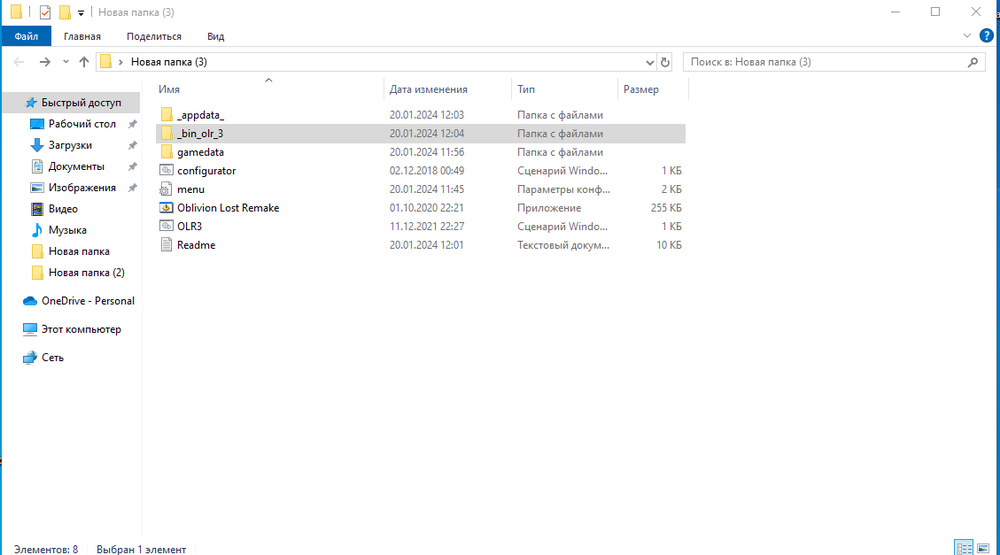The height and width of the screenshot is (555, 1000).
Task: Open OneDrive - Personal in sidebar
Action: (88, 300)
